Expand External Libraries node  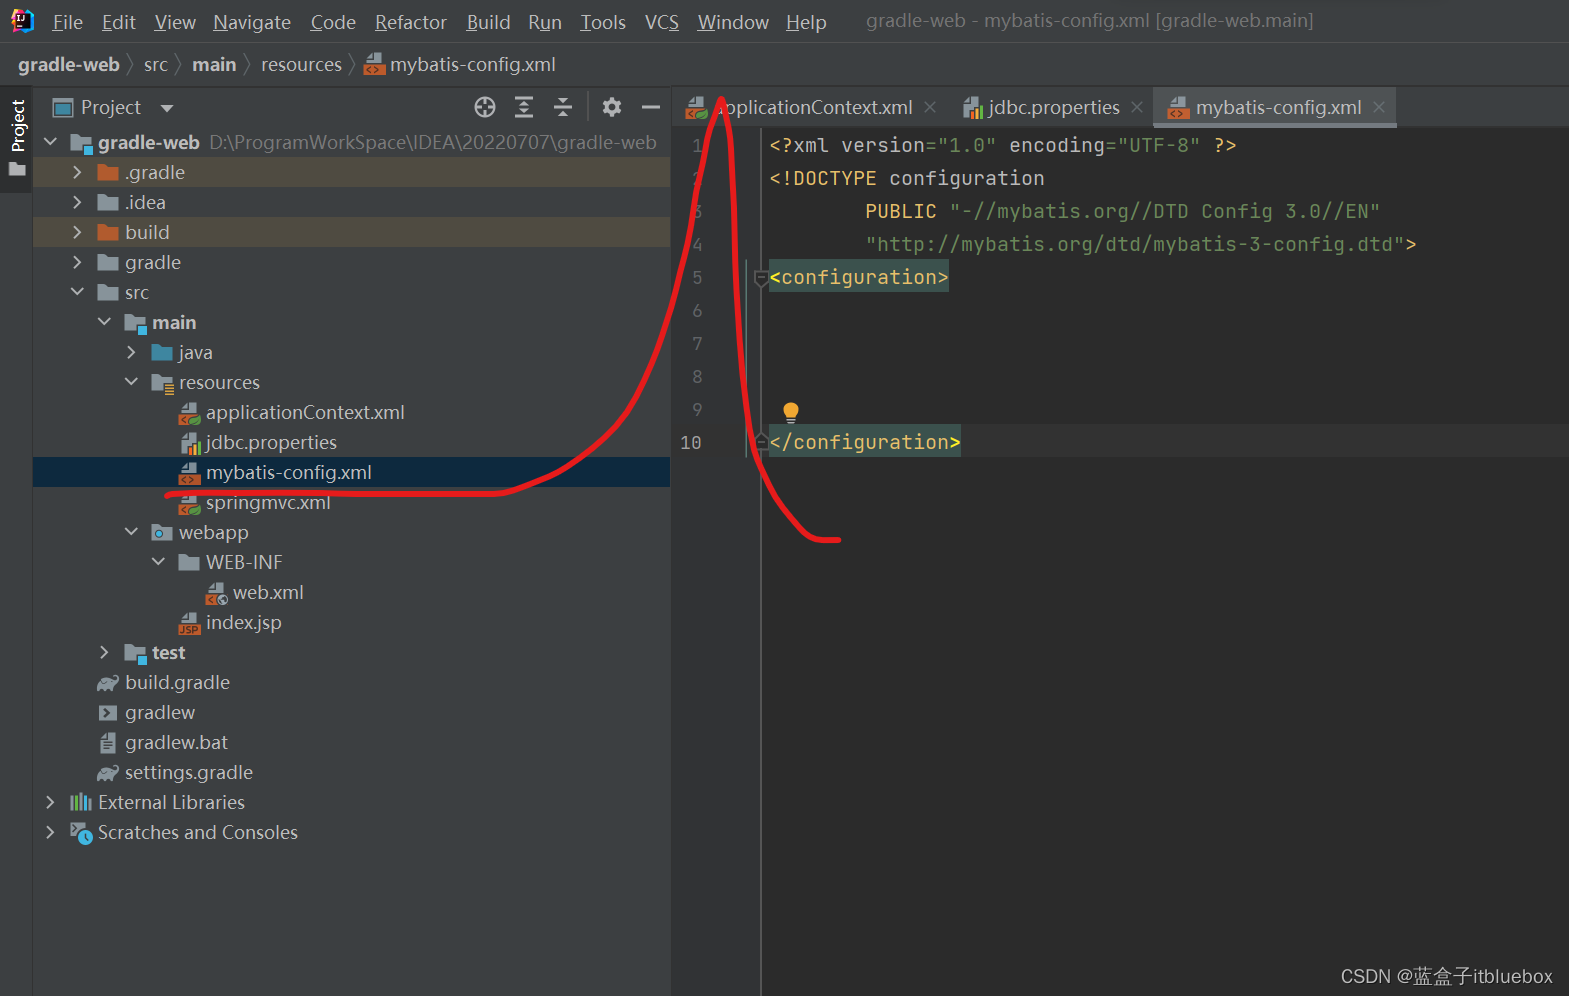coord(50,802)
